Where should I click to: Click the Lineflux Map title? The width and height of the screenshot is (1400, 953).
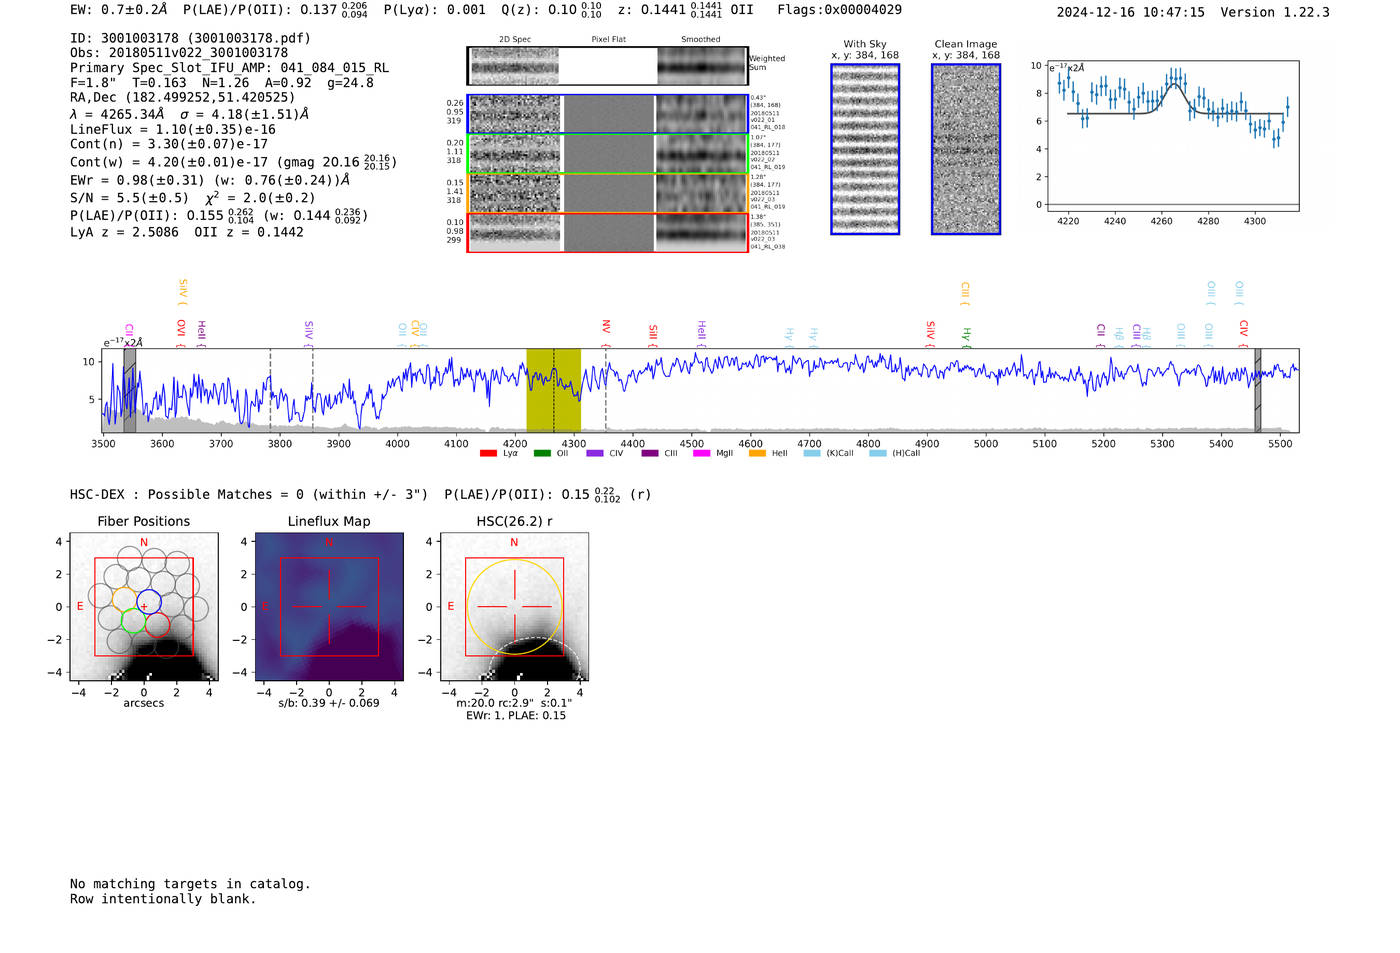point(329,521)
